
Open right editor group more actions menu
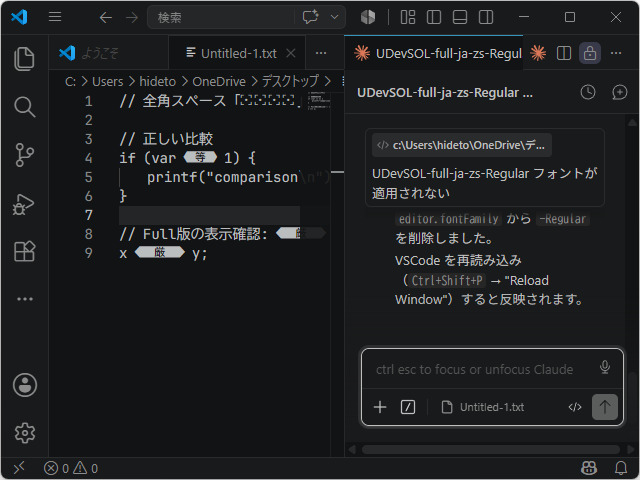(x=616, y=53)
